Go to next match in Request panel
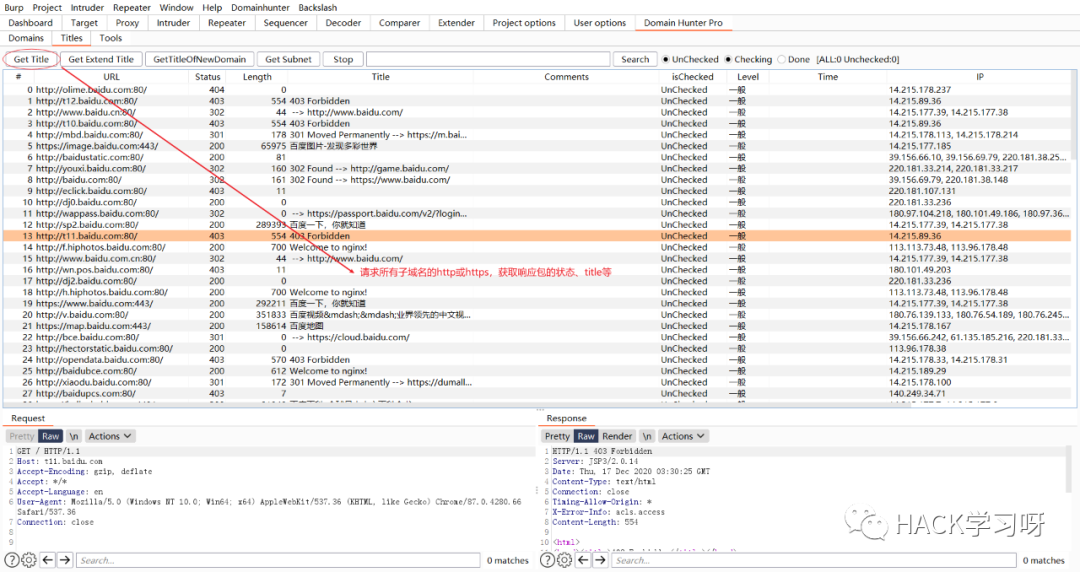 [65, 560]
